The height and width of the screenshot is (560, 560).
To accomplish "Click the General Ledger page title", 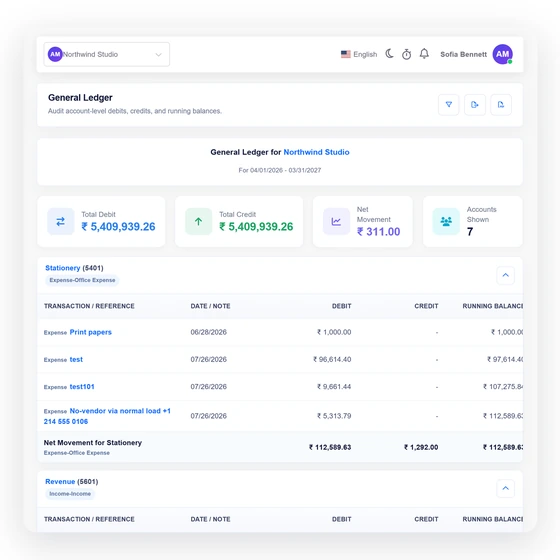I will click(80, 98).
